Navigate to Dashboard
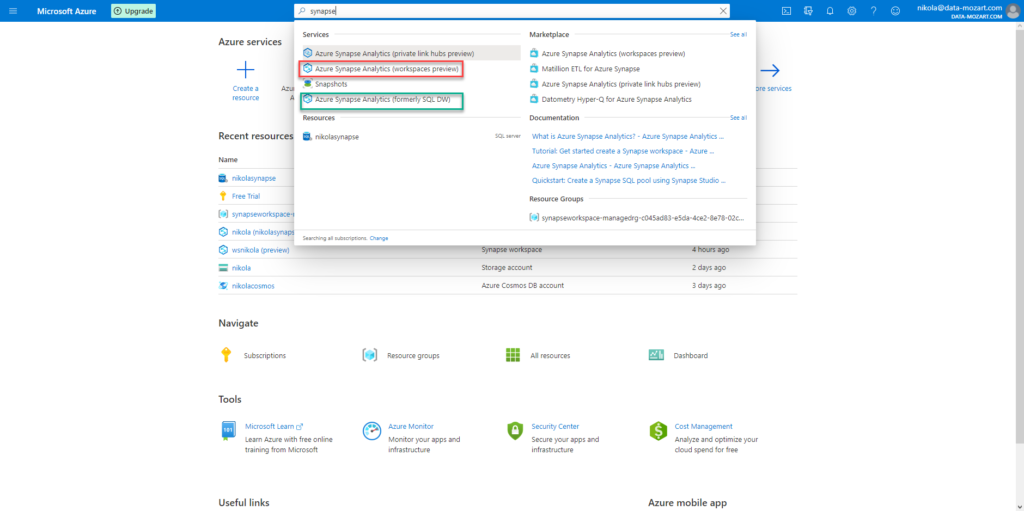The image size is (1024, 511). pyautogui.click(x=690, y=355)
